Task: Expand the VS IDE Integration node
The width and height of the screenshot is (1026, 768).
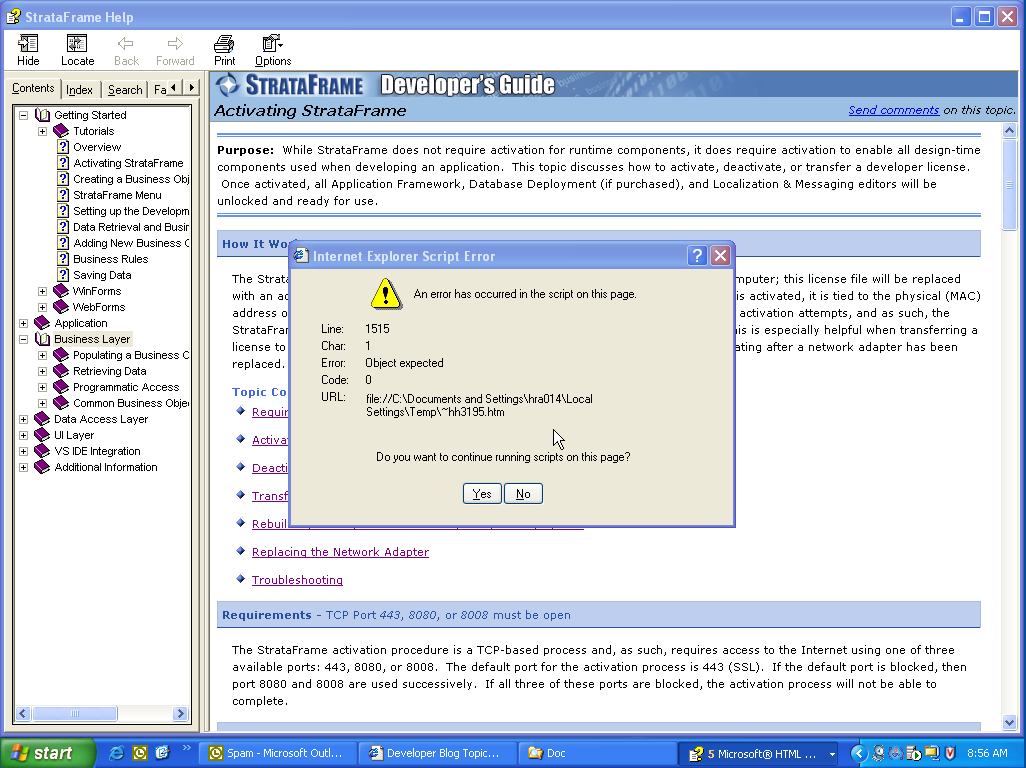Action: 23,451
